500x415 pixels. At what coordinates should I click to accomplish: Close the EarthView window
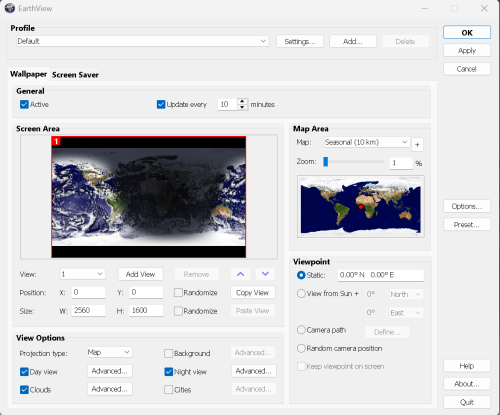click(484, 8)
